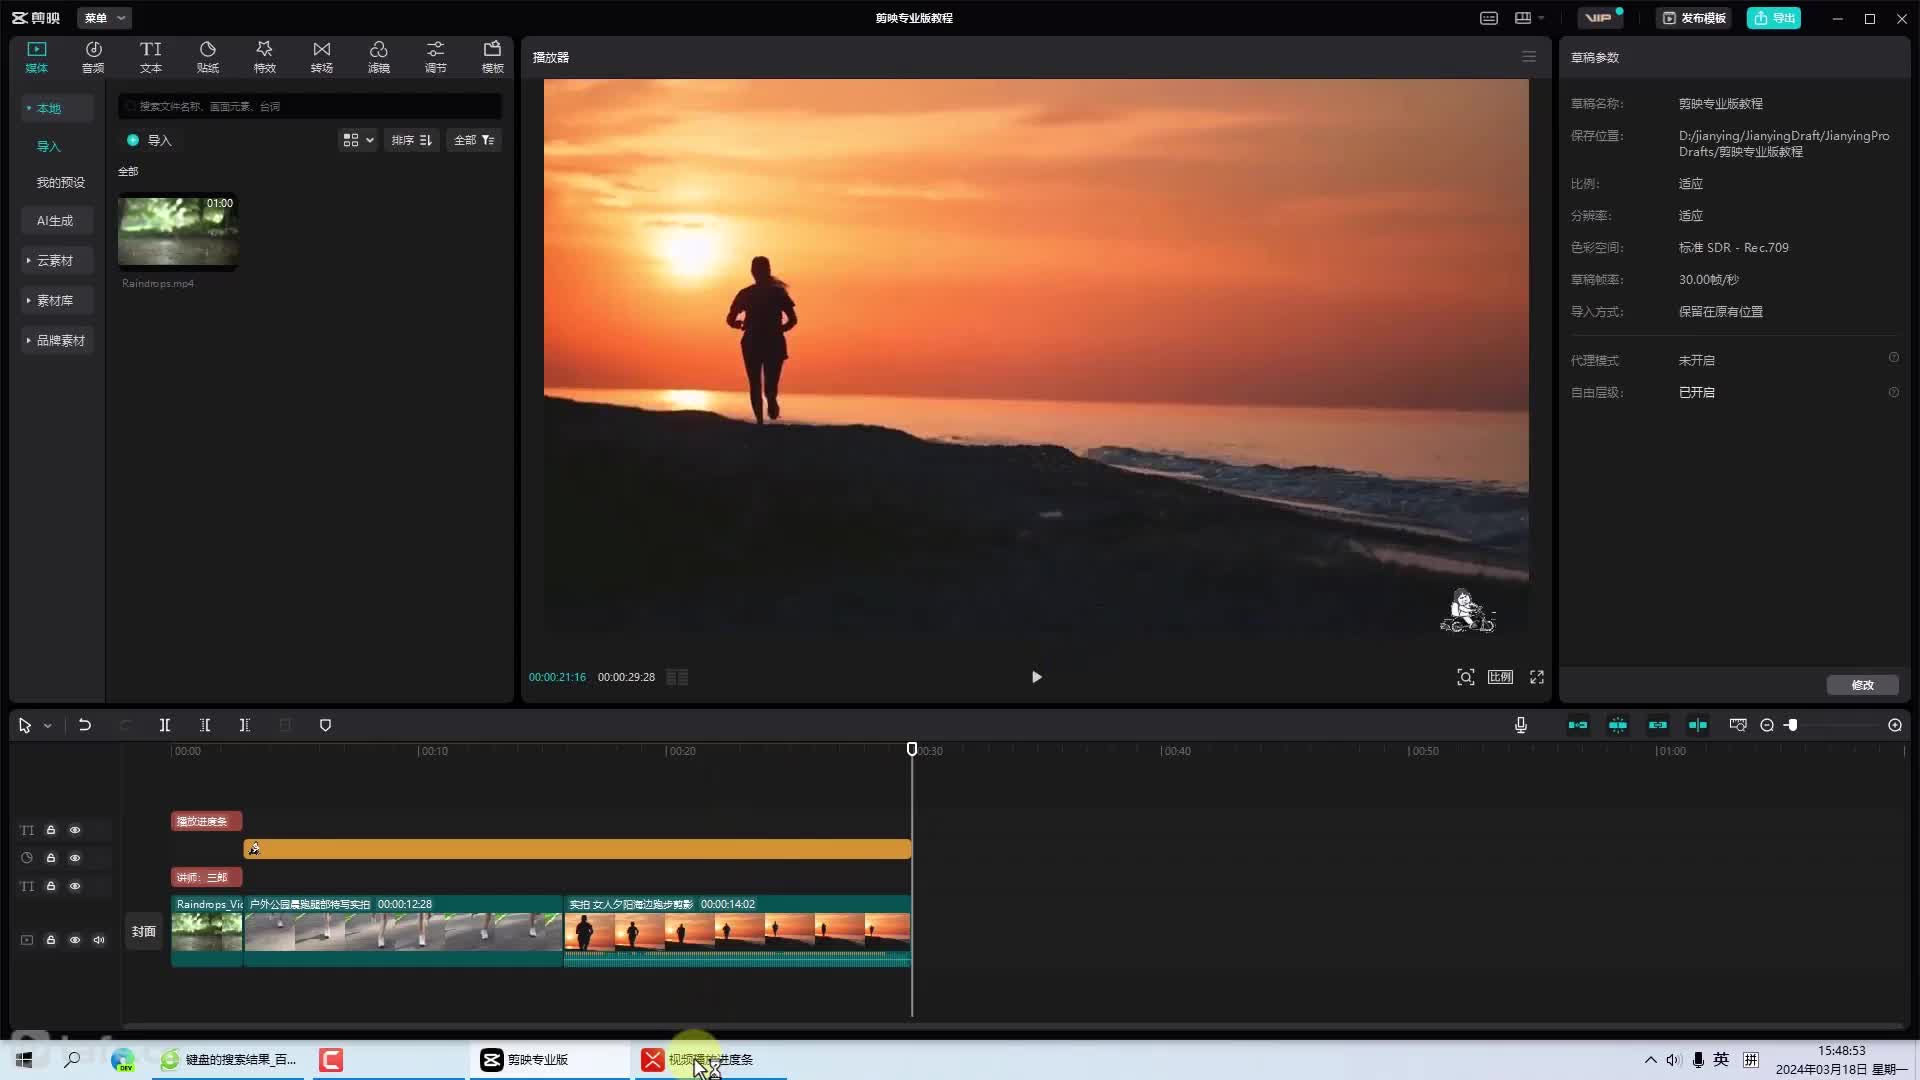The width and height of the screenshot is (1920, 1080).
Task: Click the timeline zoom out minus icon
Action: point(1767,725)
